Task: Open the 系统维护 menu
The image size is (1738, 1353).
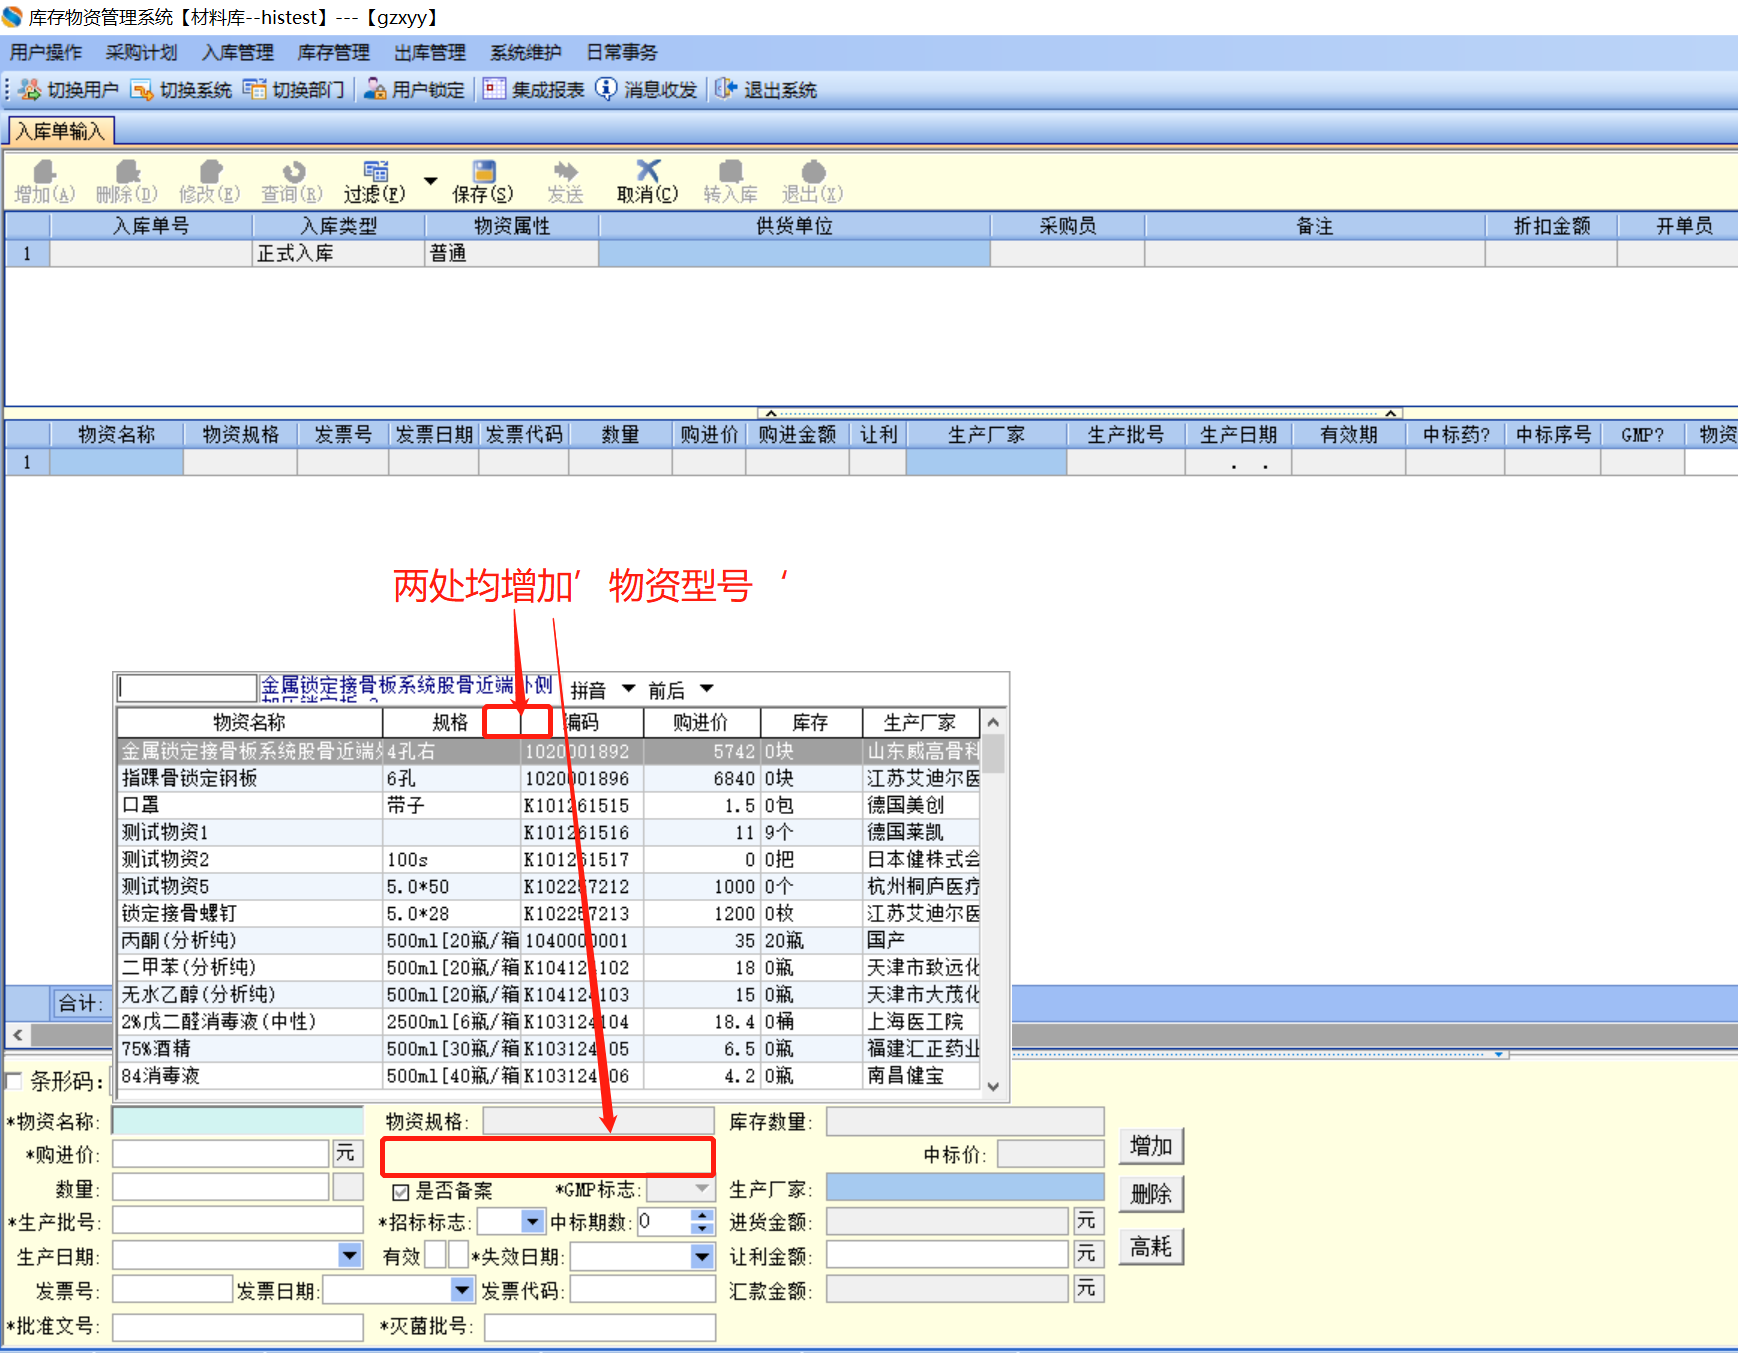Action: coord(526,52)
